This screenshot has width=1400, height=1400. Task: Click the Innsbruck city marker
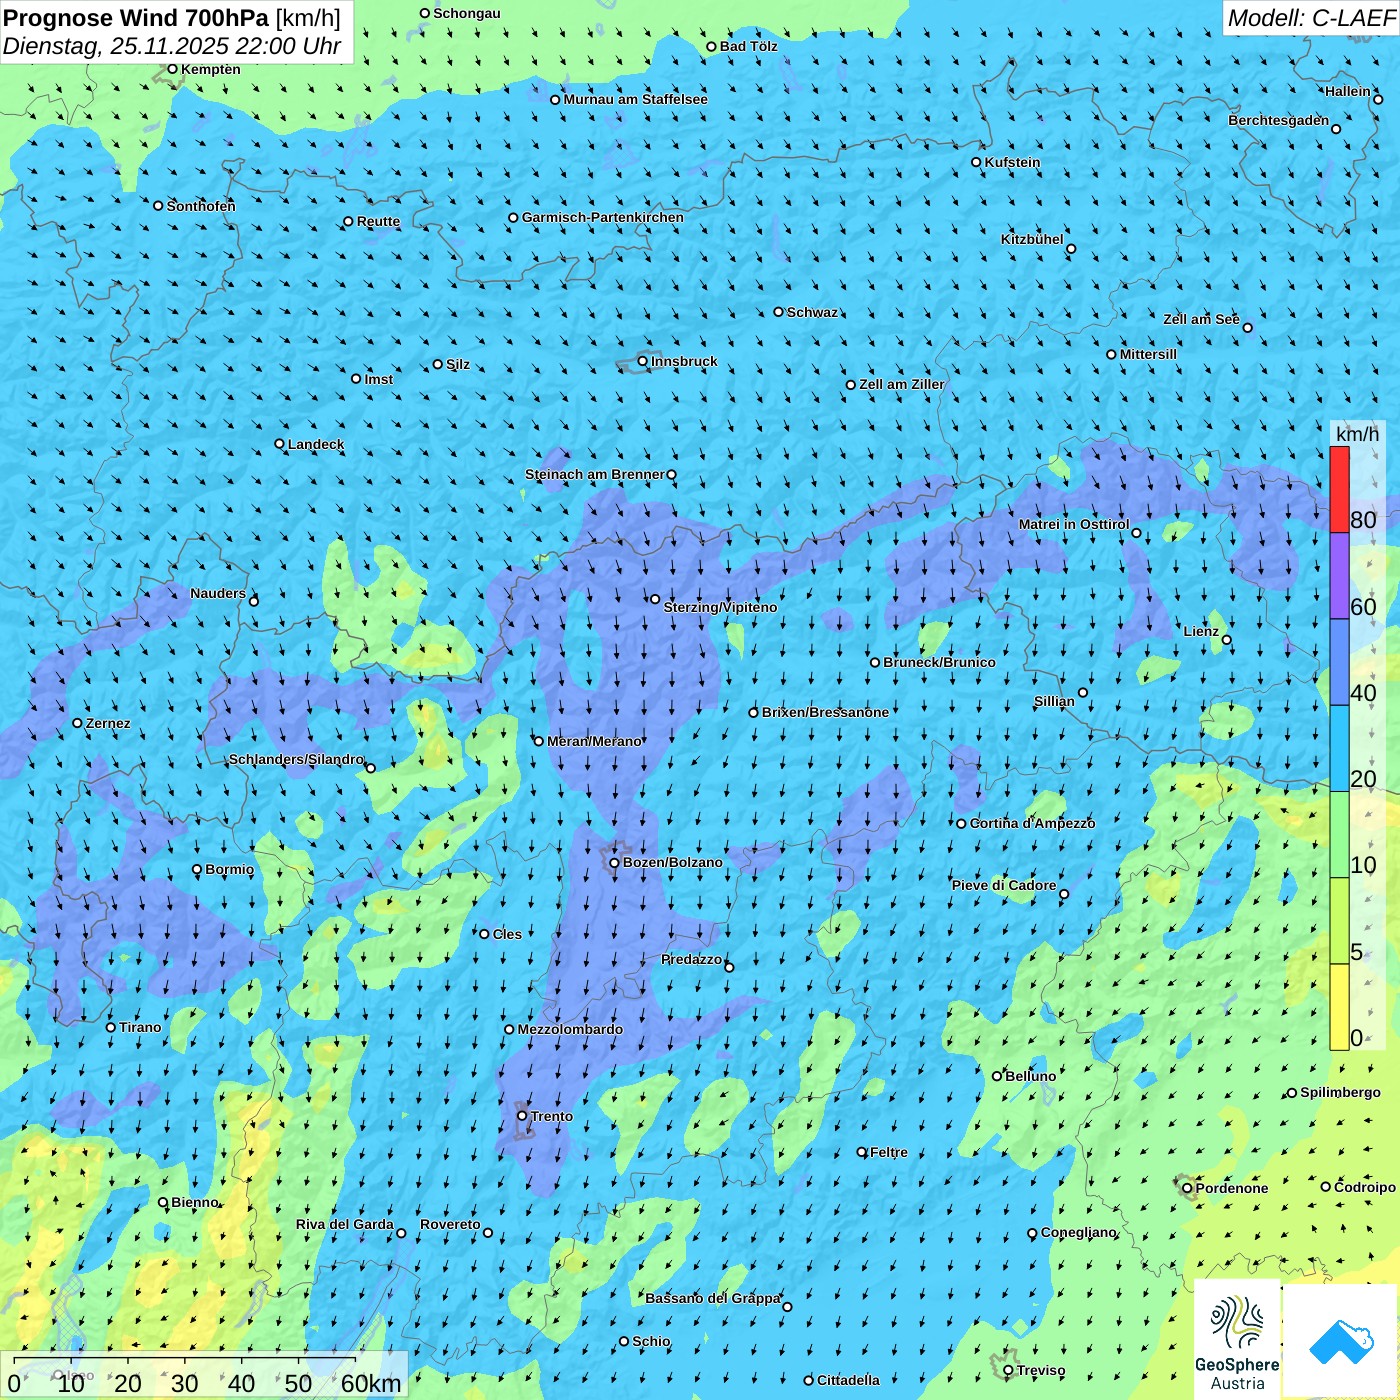pyautogui.click(x=643, y=361)
